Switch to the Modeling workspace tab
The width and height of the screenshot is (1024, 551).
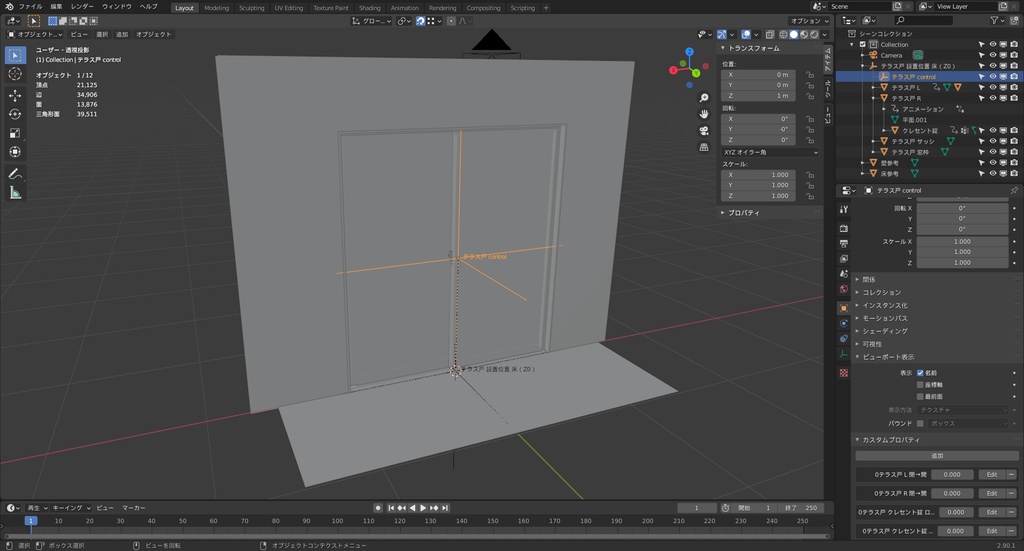[216, 7]
